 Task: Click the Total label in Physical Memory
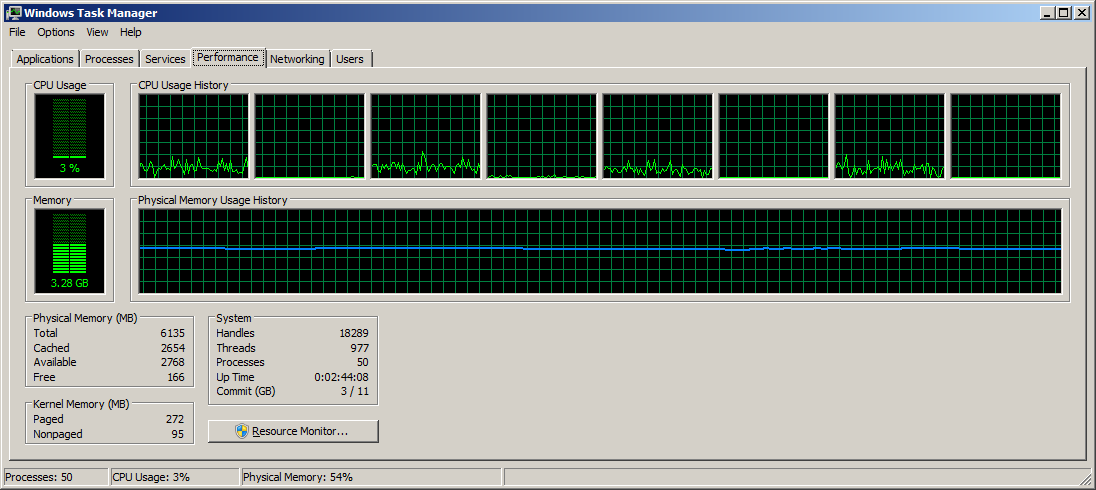(x=45, y=333)
